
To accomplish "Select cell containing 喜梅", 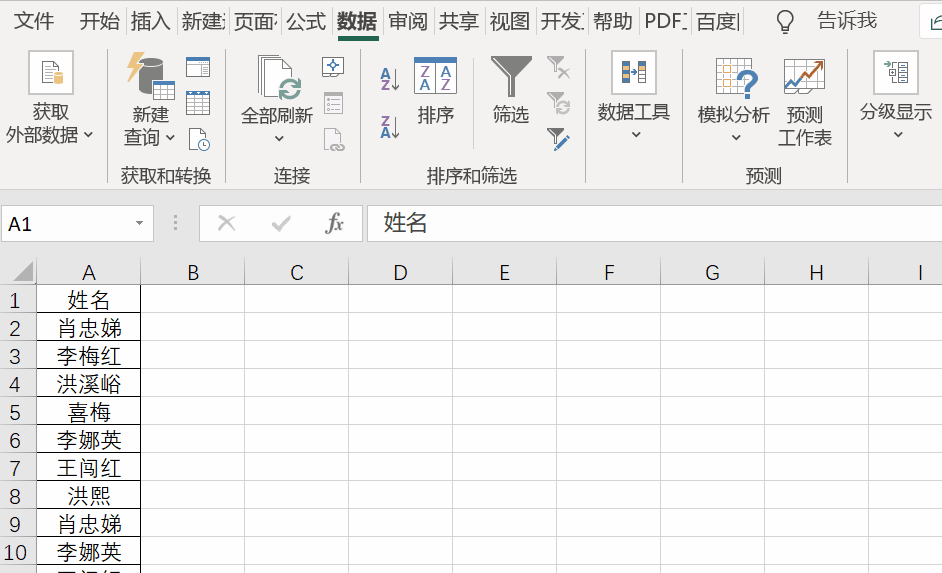I will pos(88,412).
